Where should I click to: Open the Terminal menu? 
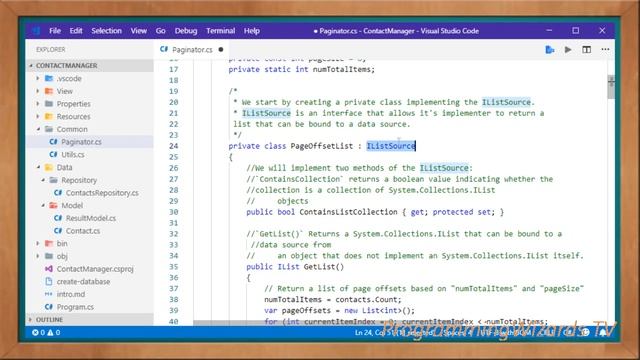coord(220,31)
